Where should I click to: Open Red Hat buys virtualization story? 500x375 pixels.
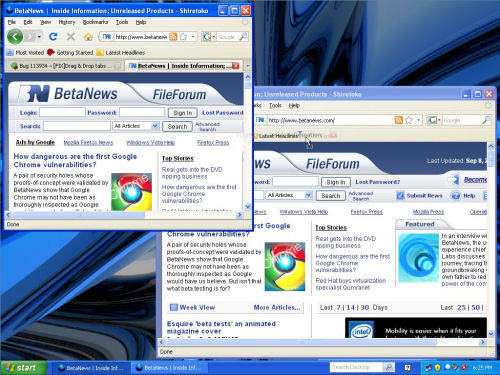coord(350,284)
